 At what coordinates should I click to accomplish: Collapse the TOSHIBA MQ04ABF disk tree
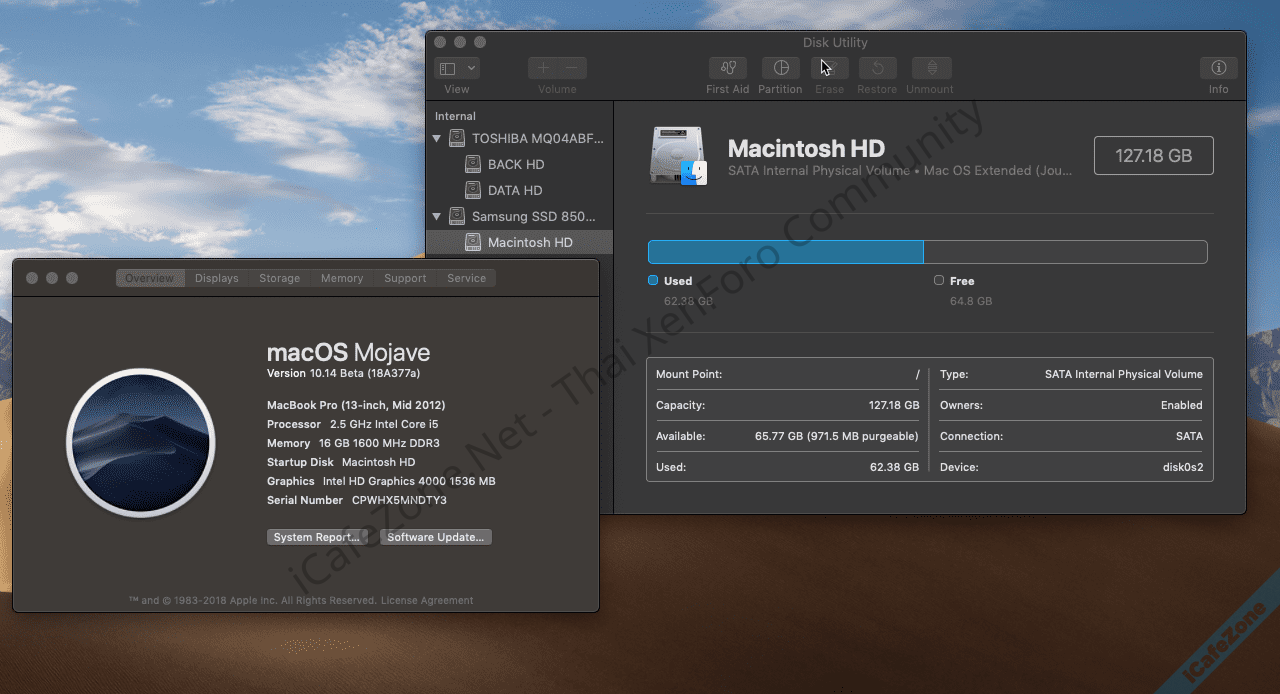(x=437, y=139)
